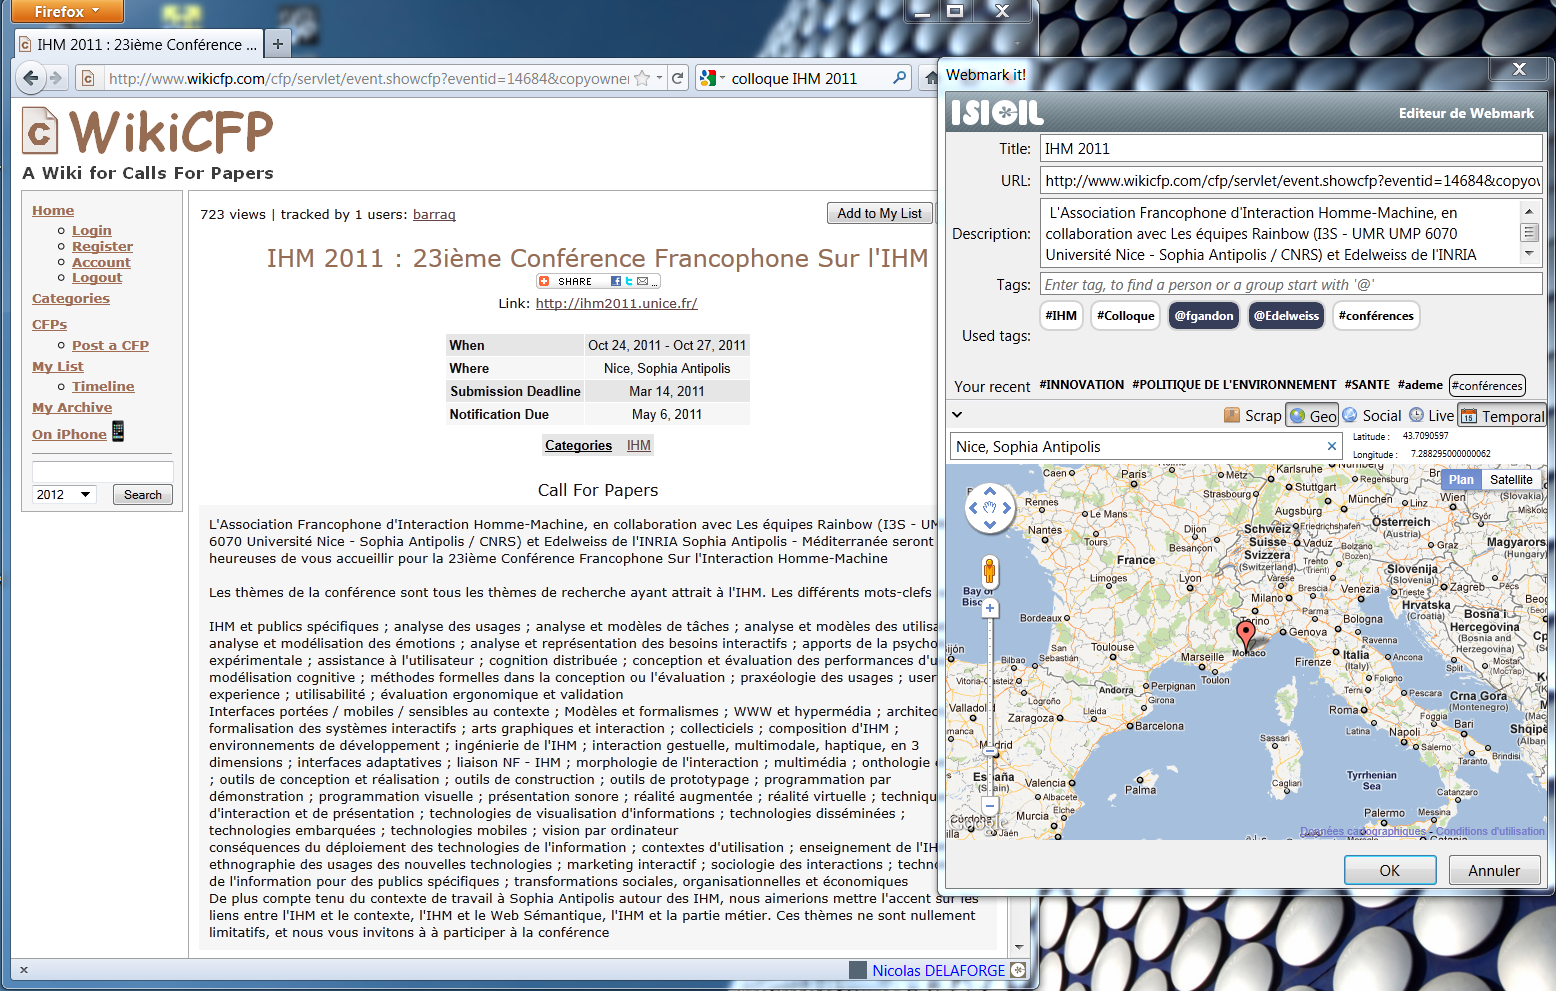This screenshot has width=1556, height=991.
Task: Switch to the Scrap tab
Action: 1252,415
